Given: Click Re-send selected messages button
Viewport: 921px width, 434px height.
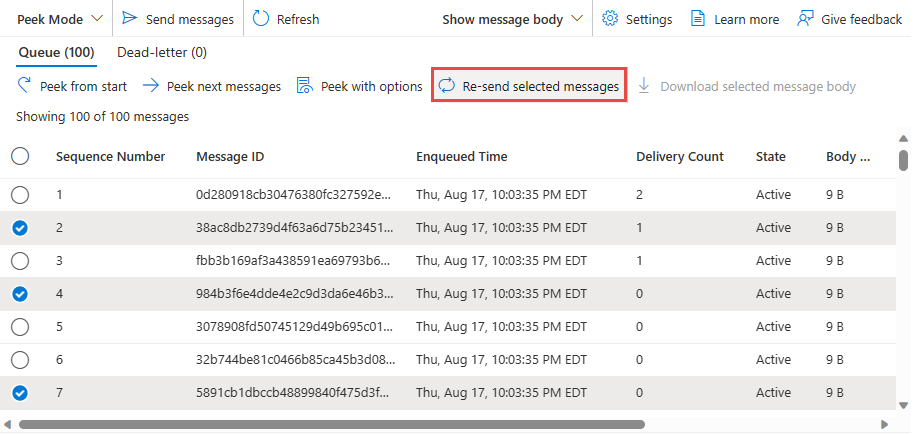Looking at the screenshot, I should click(529, 86).
